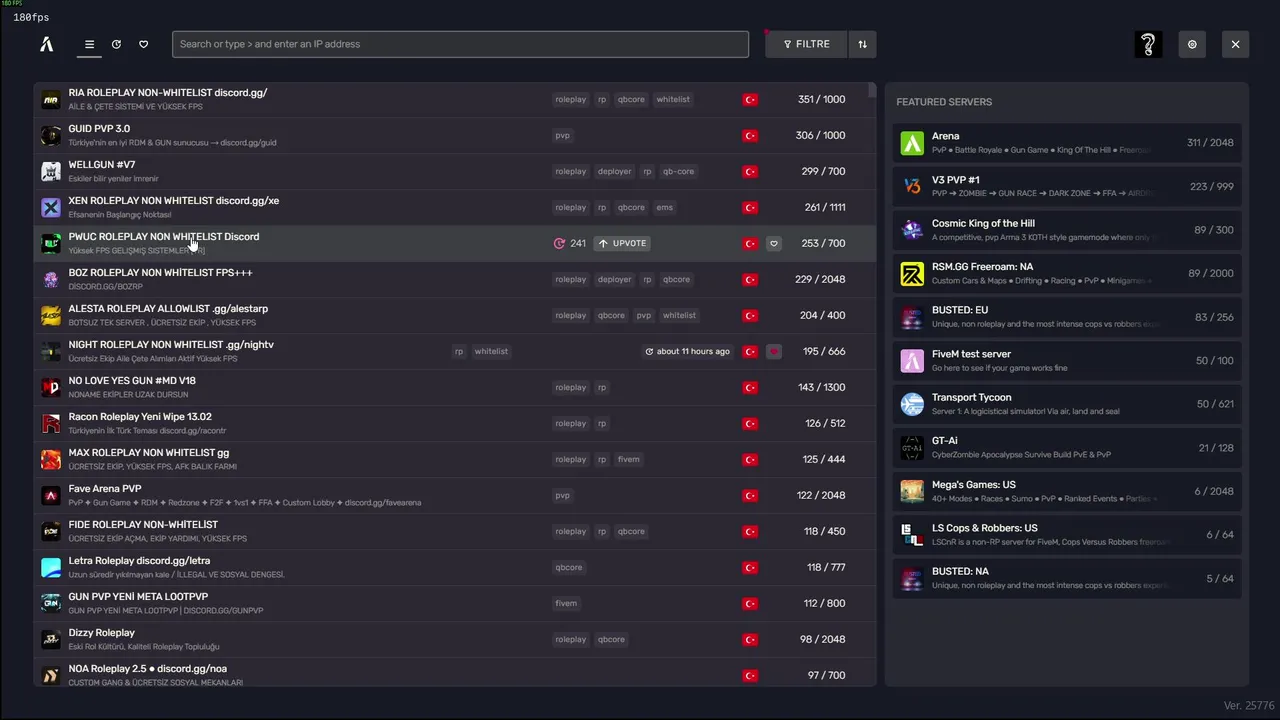Click the Racon Roleplay server icon
This screenshot has height=720, width=1280.
51,423
